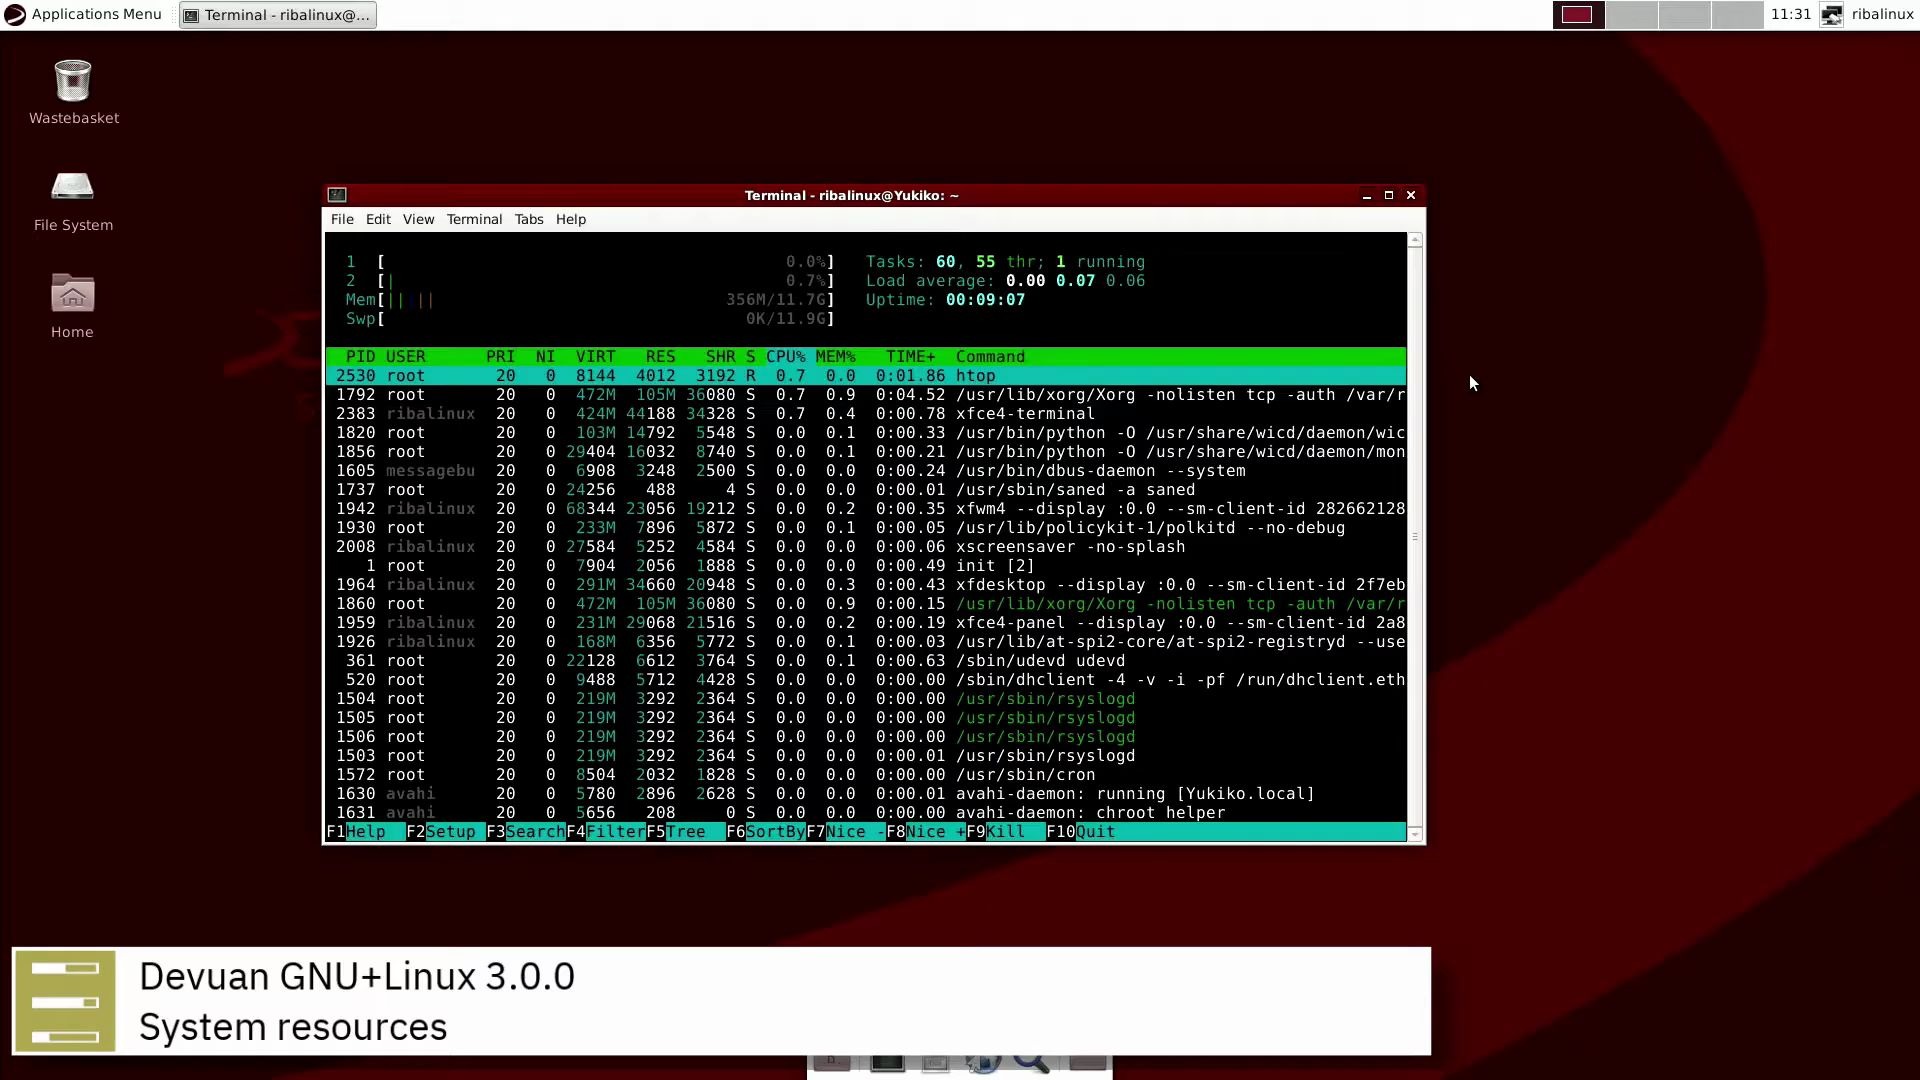The height and width of the screenshot is (1080, 1920).
Task: Close the Terminal window
Action: (1411, 195)
